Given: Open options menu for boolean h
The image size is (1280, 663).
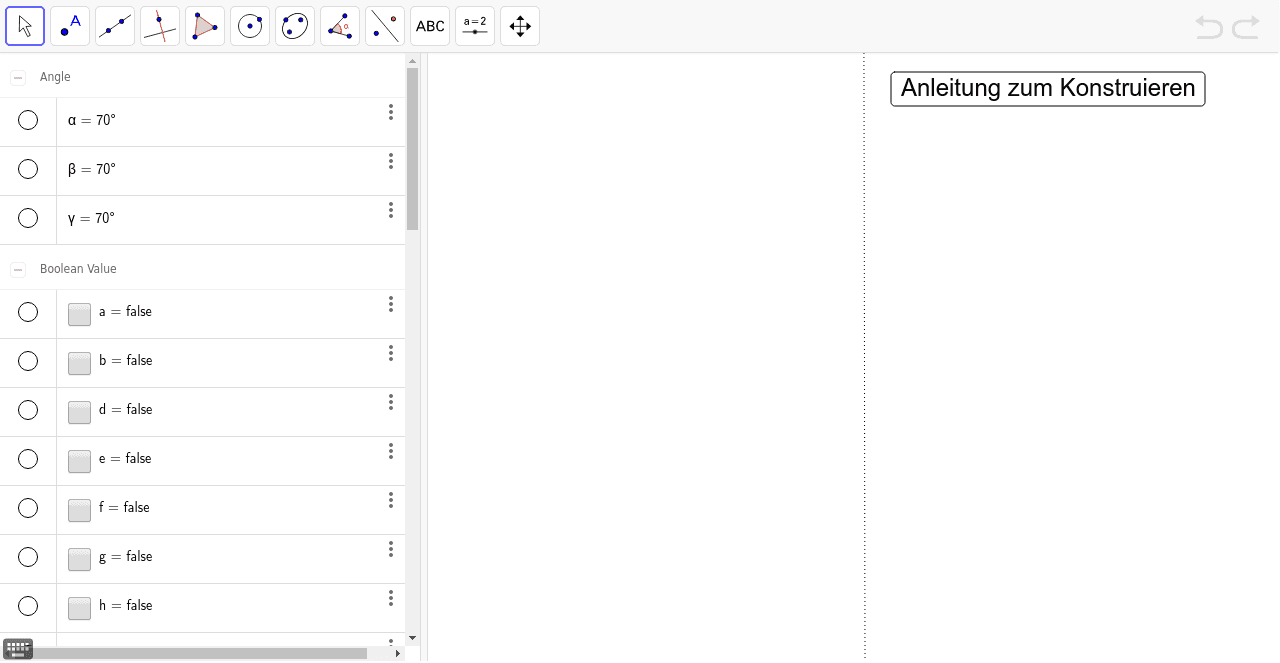Looking at the screenshot, I should pos(391,598).
